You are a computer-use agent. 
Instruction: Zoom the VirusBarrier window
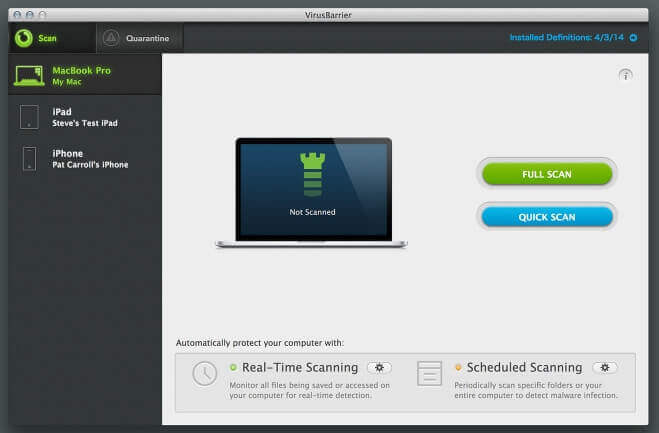pyautogui.click(x=42, y=15)
